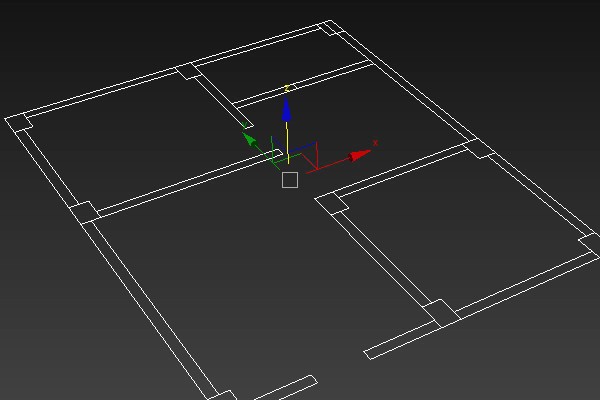Click the green Y-axis arrow of the gizmo
The image size is (600, 400).
tap(251, 140)
